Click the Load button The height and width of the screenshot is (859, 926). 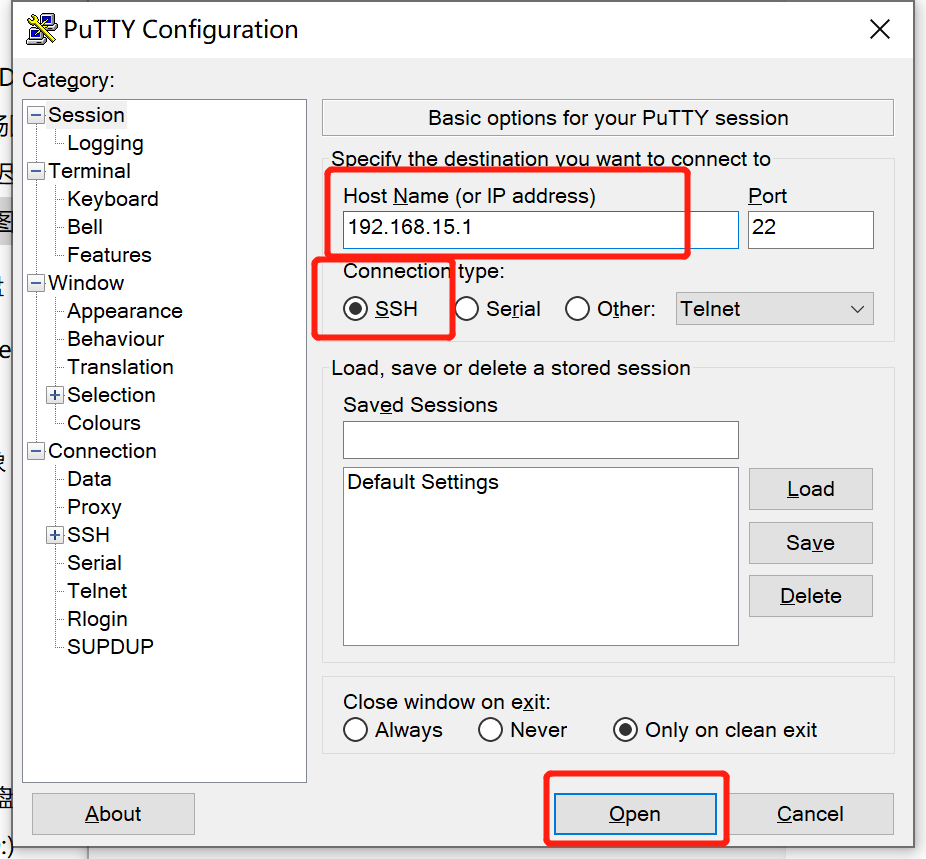(810, 489)
